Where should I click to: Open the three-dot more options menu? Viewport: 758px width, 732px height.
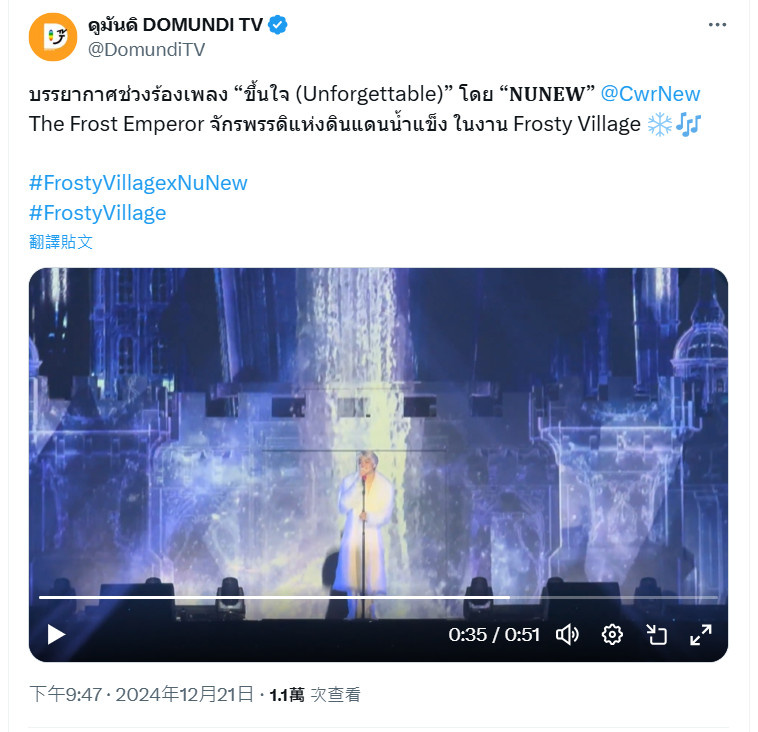[717, 25]
